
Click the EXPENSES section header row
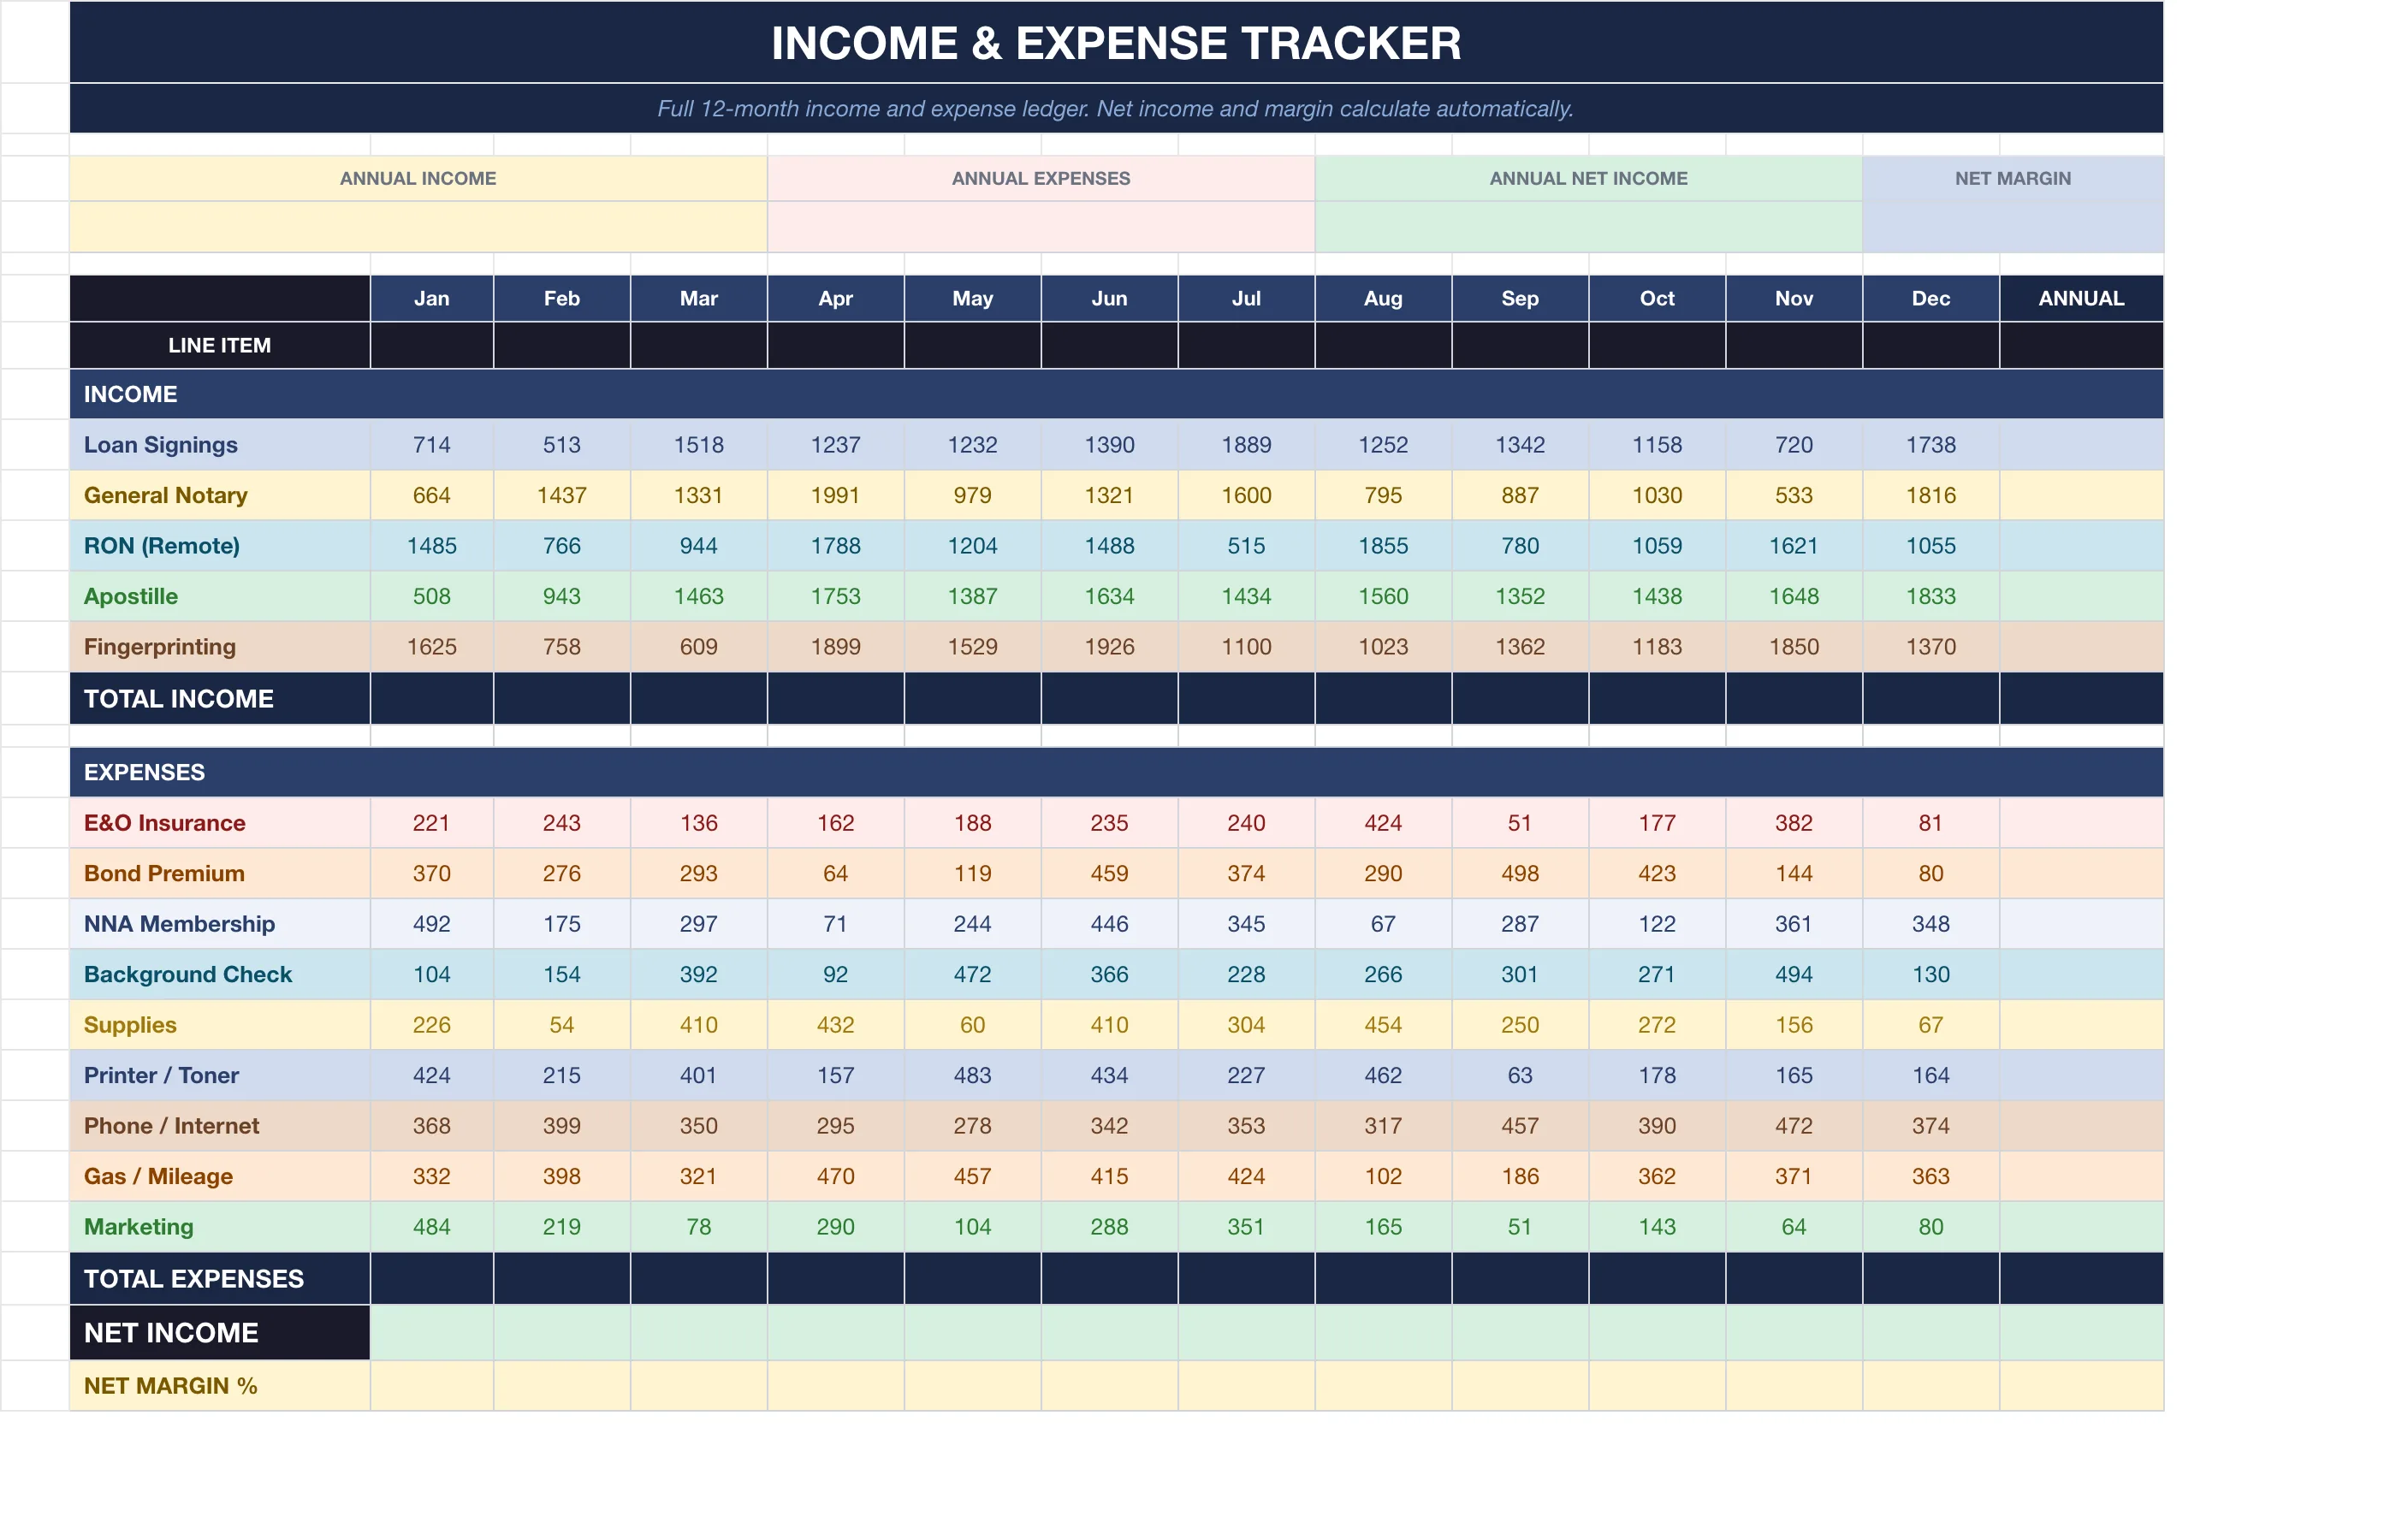pyautogui.click(x=1116, y=772)
